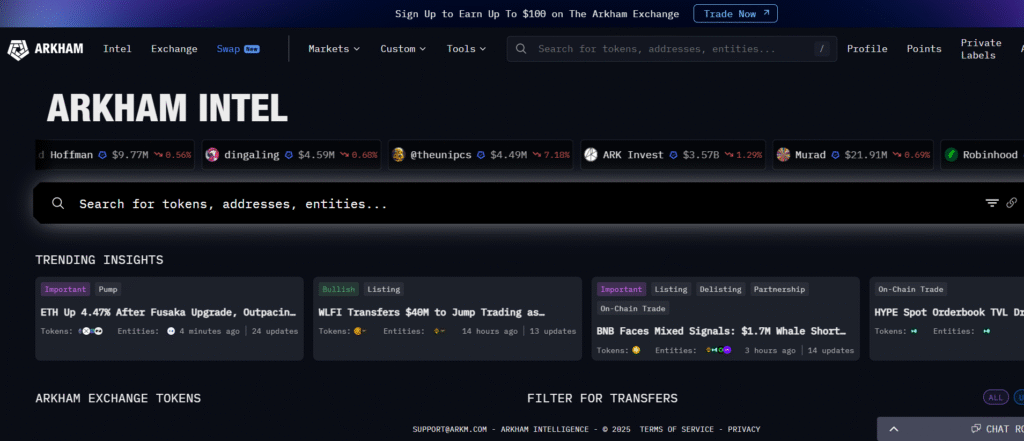Click the link icon beside the filter icon
Image resolution: width=1024 pixels, height=441 pixels.
point(1012,203)
